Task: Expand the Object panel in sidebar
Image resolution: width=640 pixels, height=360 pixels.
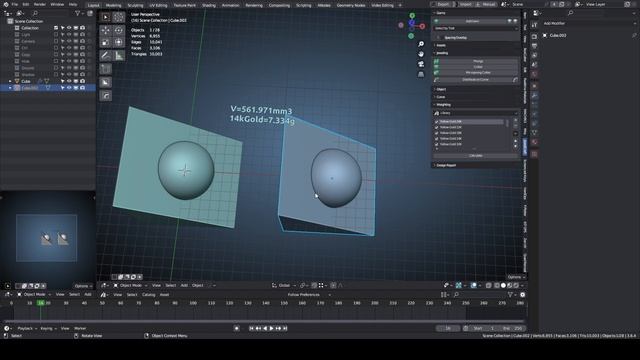Action: [440, 89]
